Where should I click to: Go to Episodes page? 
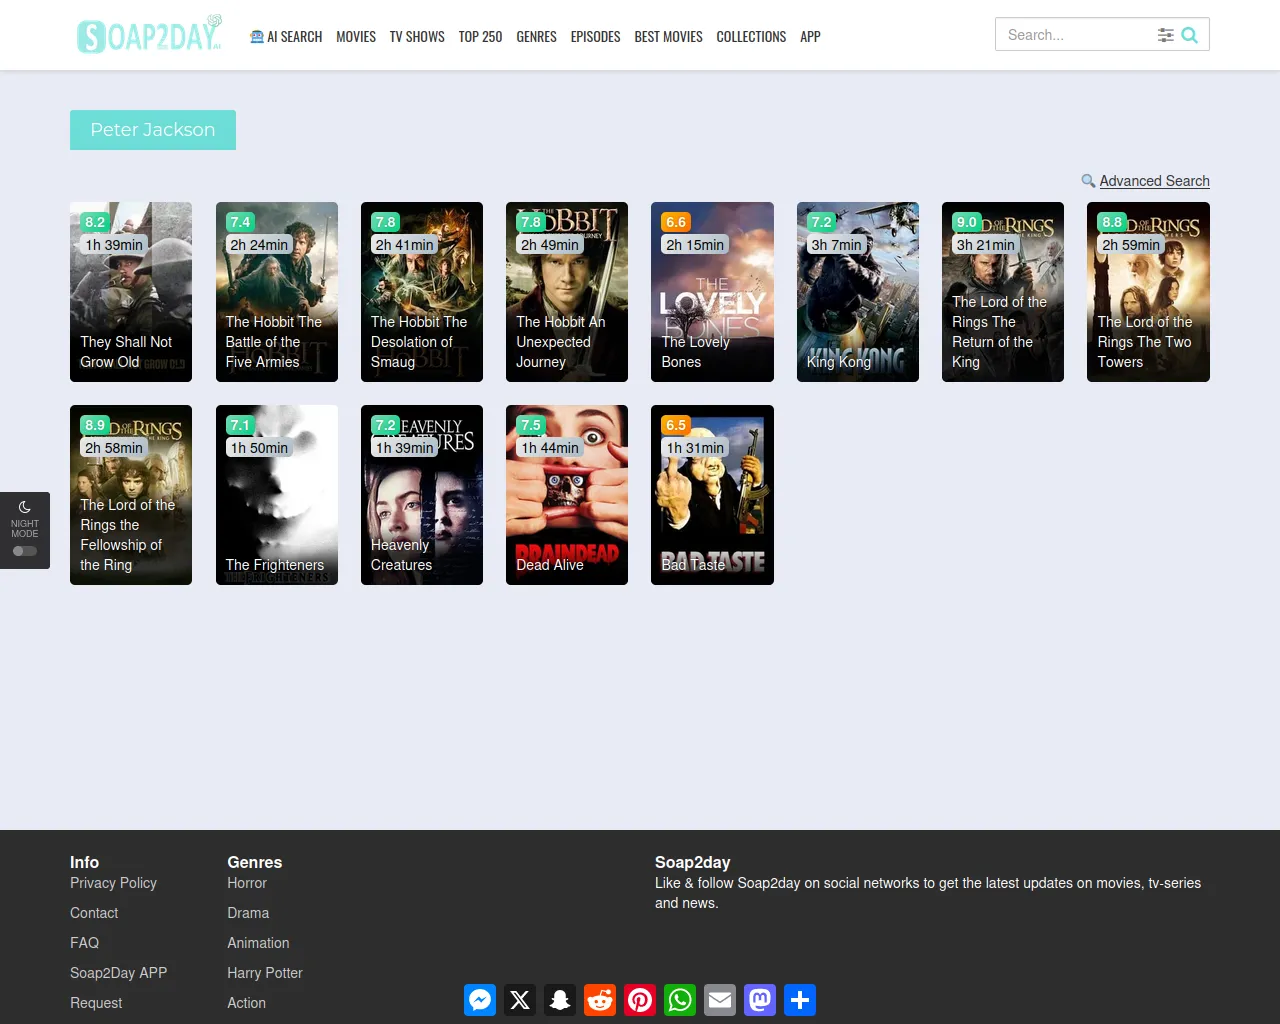click(x=595, y=36)
